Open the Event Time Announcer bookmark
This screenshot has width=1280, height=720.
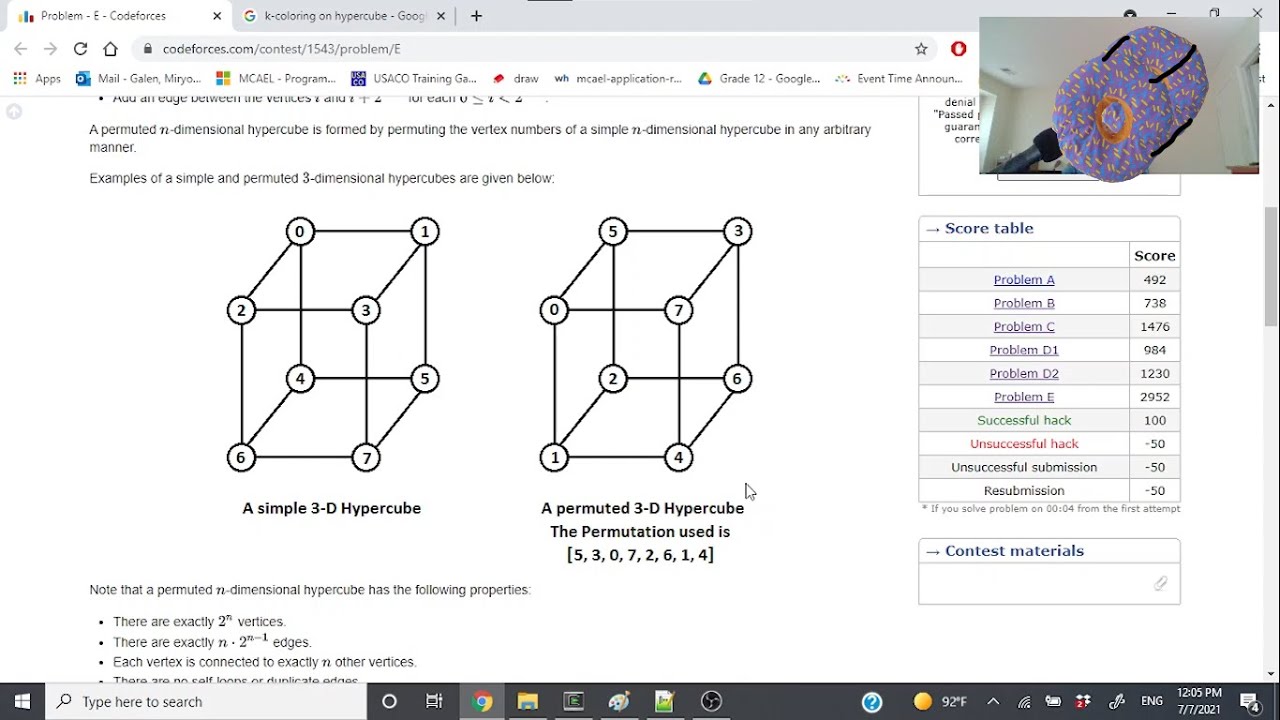click(x=899, y=78)
